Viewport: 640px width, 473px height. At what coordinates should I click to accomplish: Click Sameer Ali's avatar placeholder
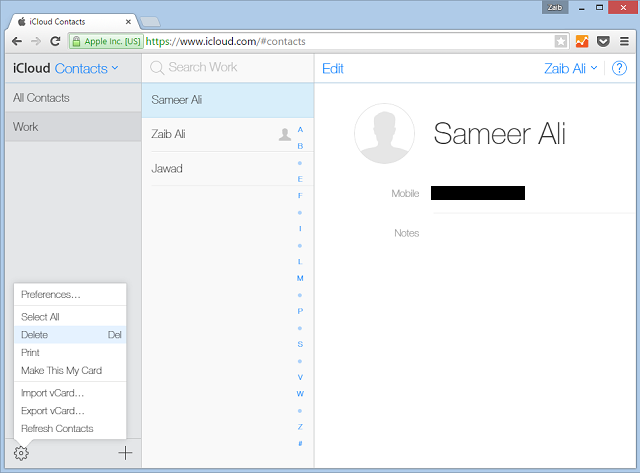coord(384,133)
